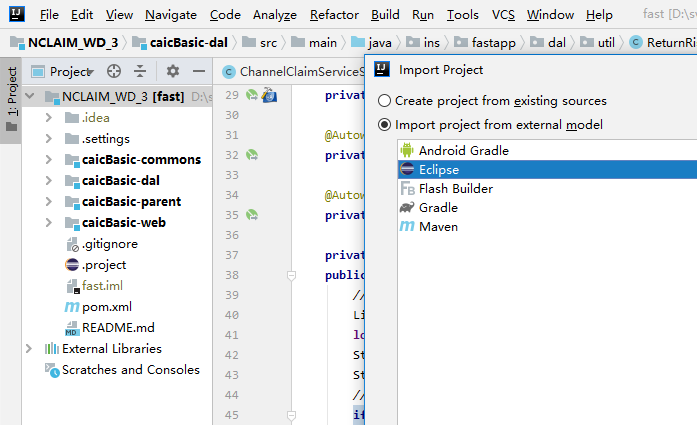Open Project panel settings gear

[172, 71]
